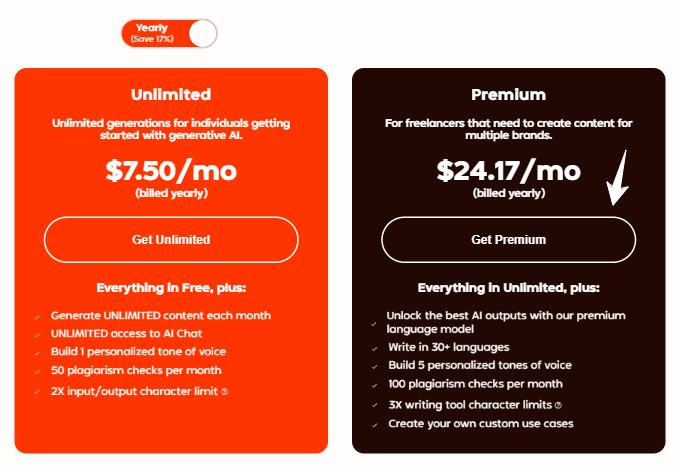Select checkmark beside Build 5 personalized tones of voice
This screenshot has width=679, height=465.
(x=372, y=366)
